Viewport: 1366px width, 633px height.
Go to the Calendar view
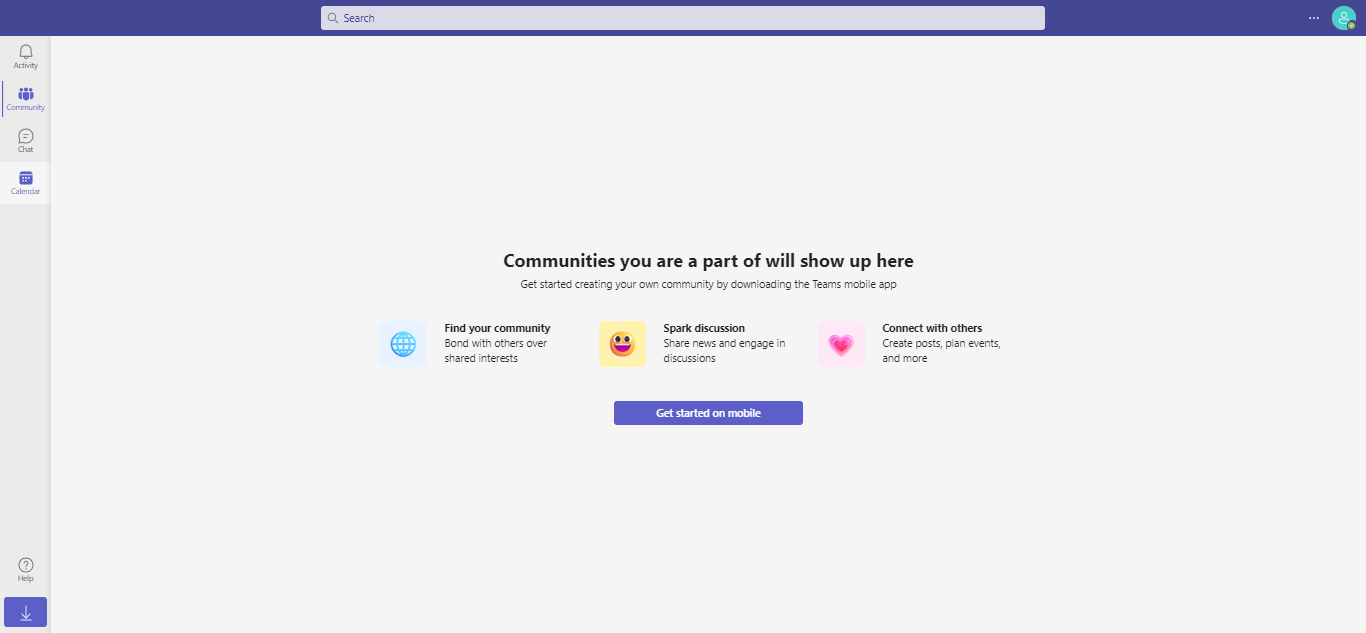(x=26, y=182)
